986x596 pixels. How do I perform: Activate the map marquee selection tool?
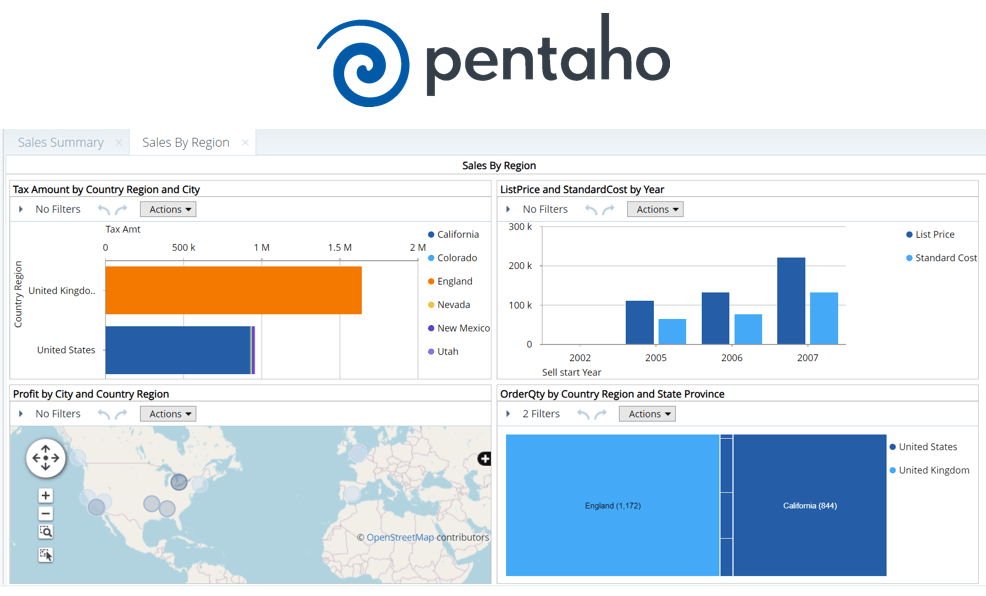pyautogui.click(x=46, y=554)
